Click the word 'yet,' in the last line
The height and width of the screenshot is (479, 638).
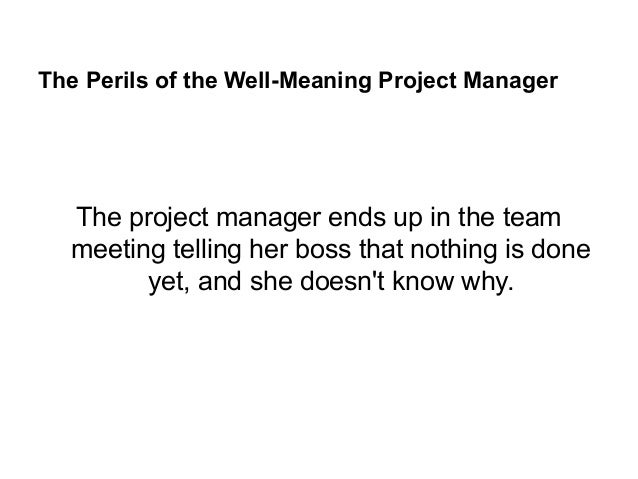(x=168, y=282)
